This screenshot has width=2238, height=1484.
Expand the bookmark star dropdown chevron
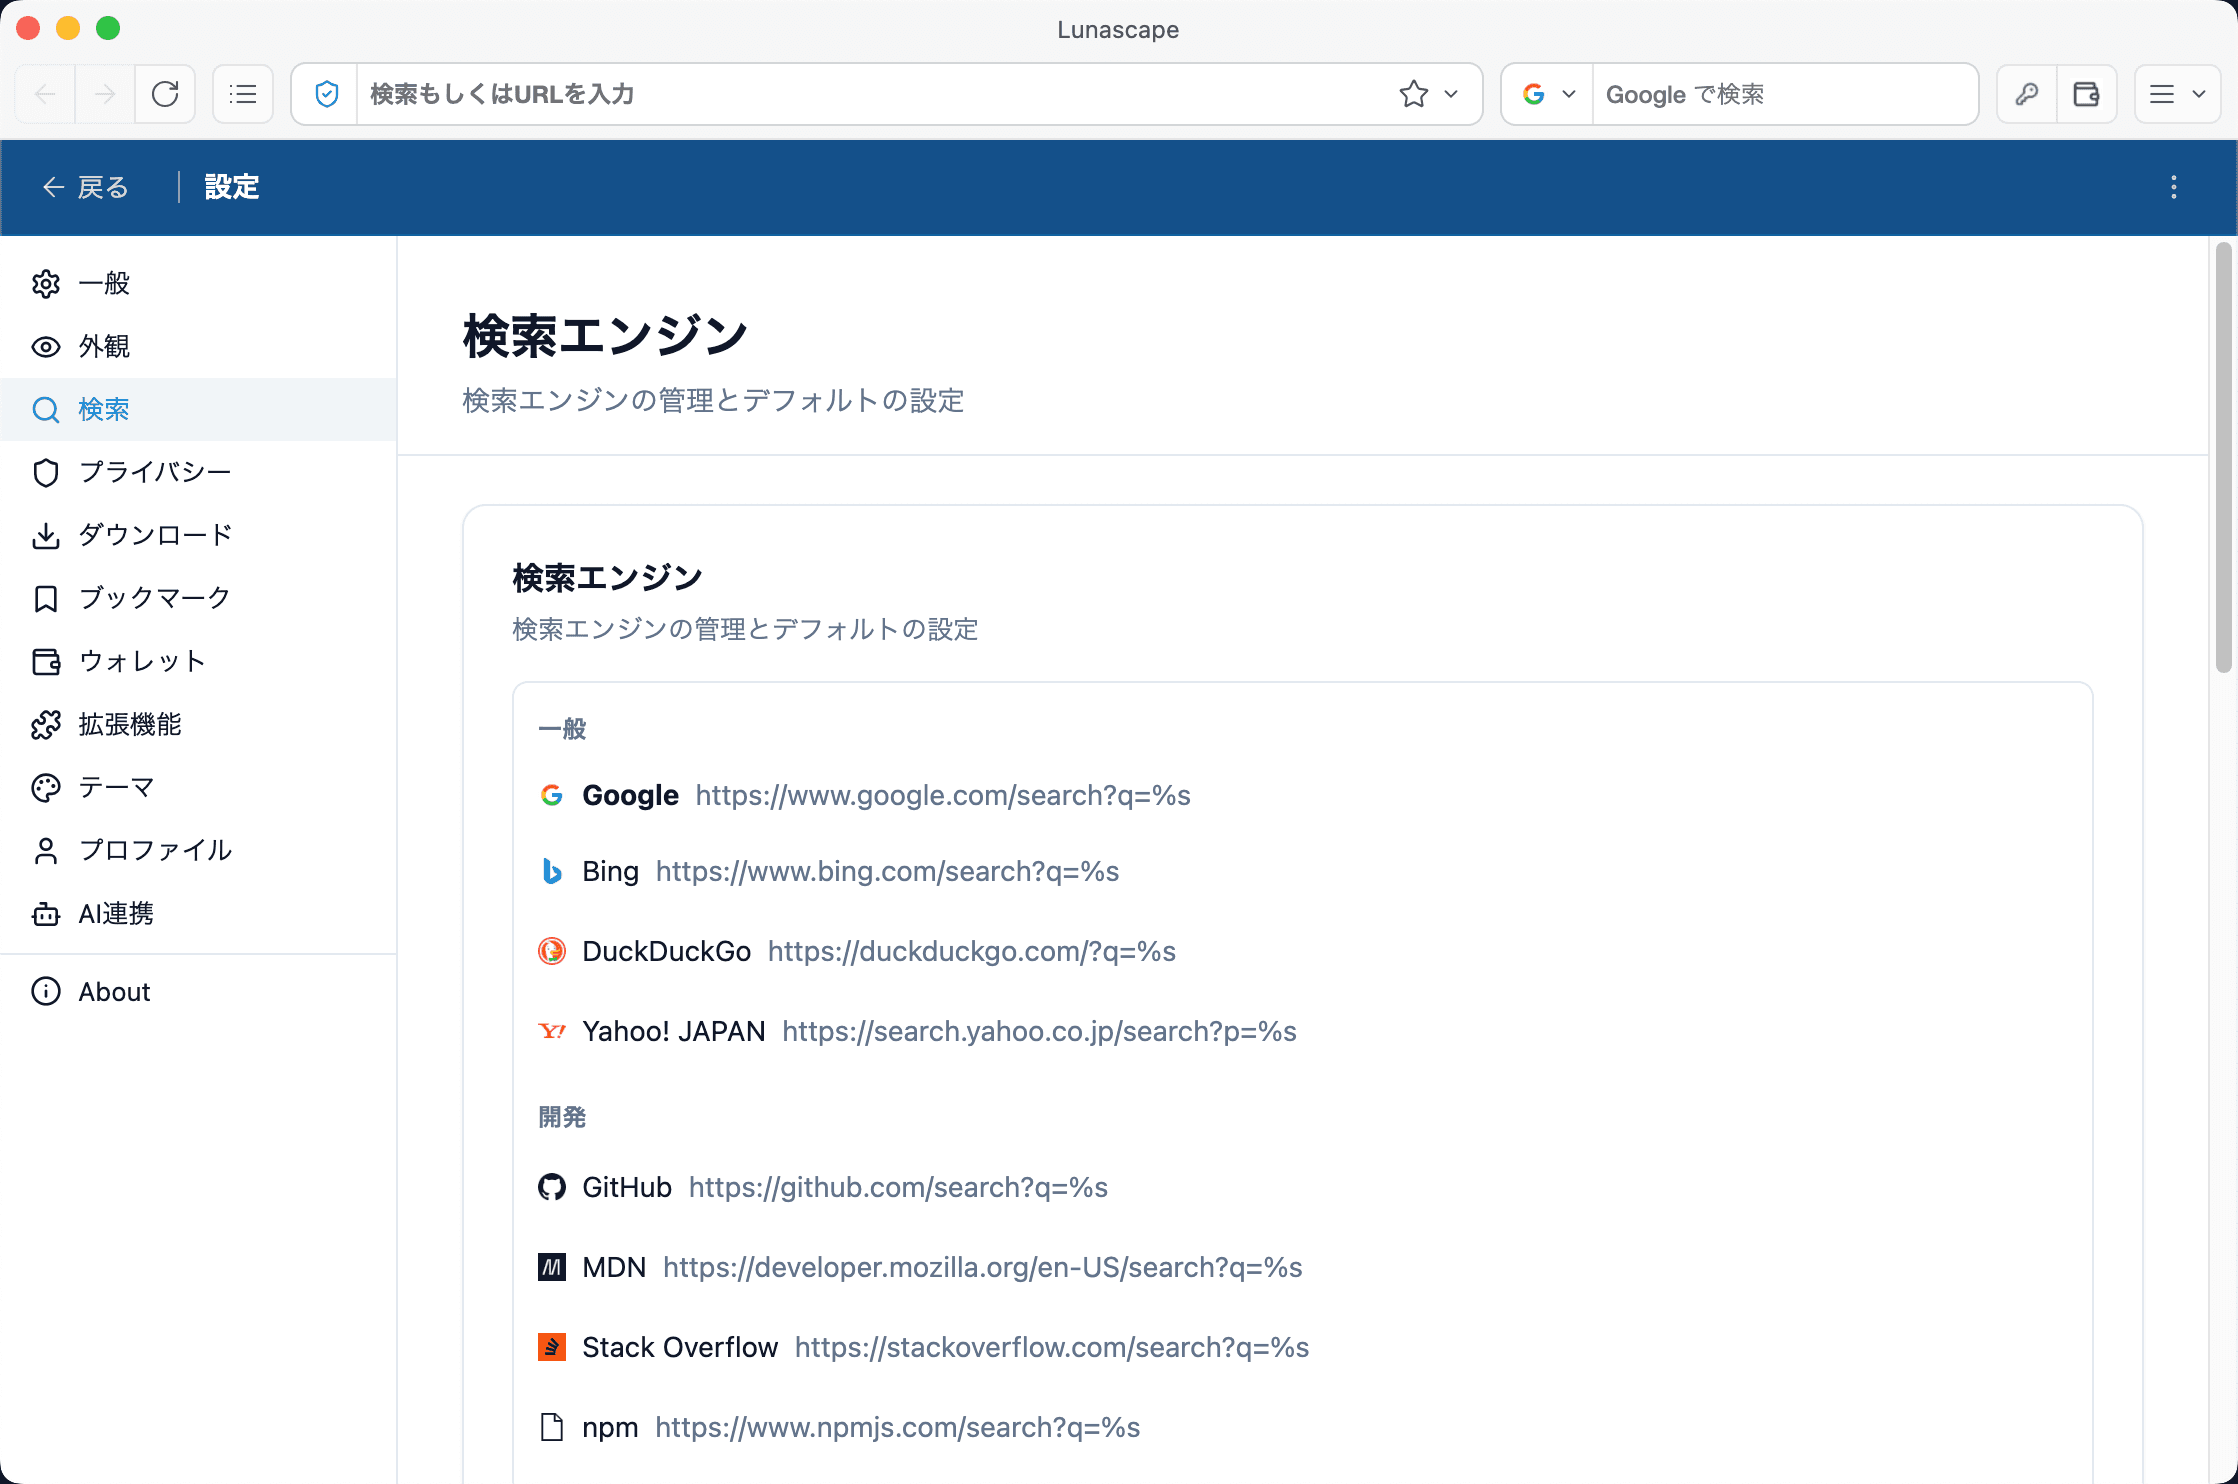click(x=1452, y=94)
